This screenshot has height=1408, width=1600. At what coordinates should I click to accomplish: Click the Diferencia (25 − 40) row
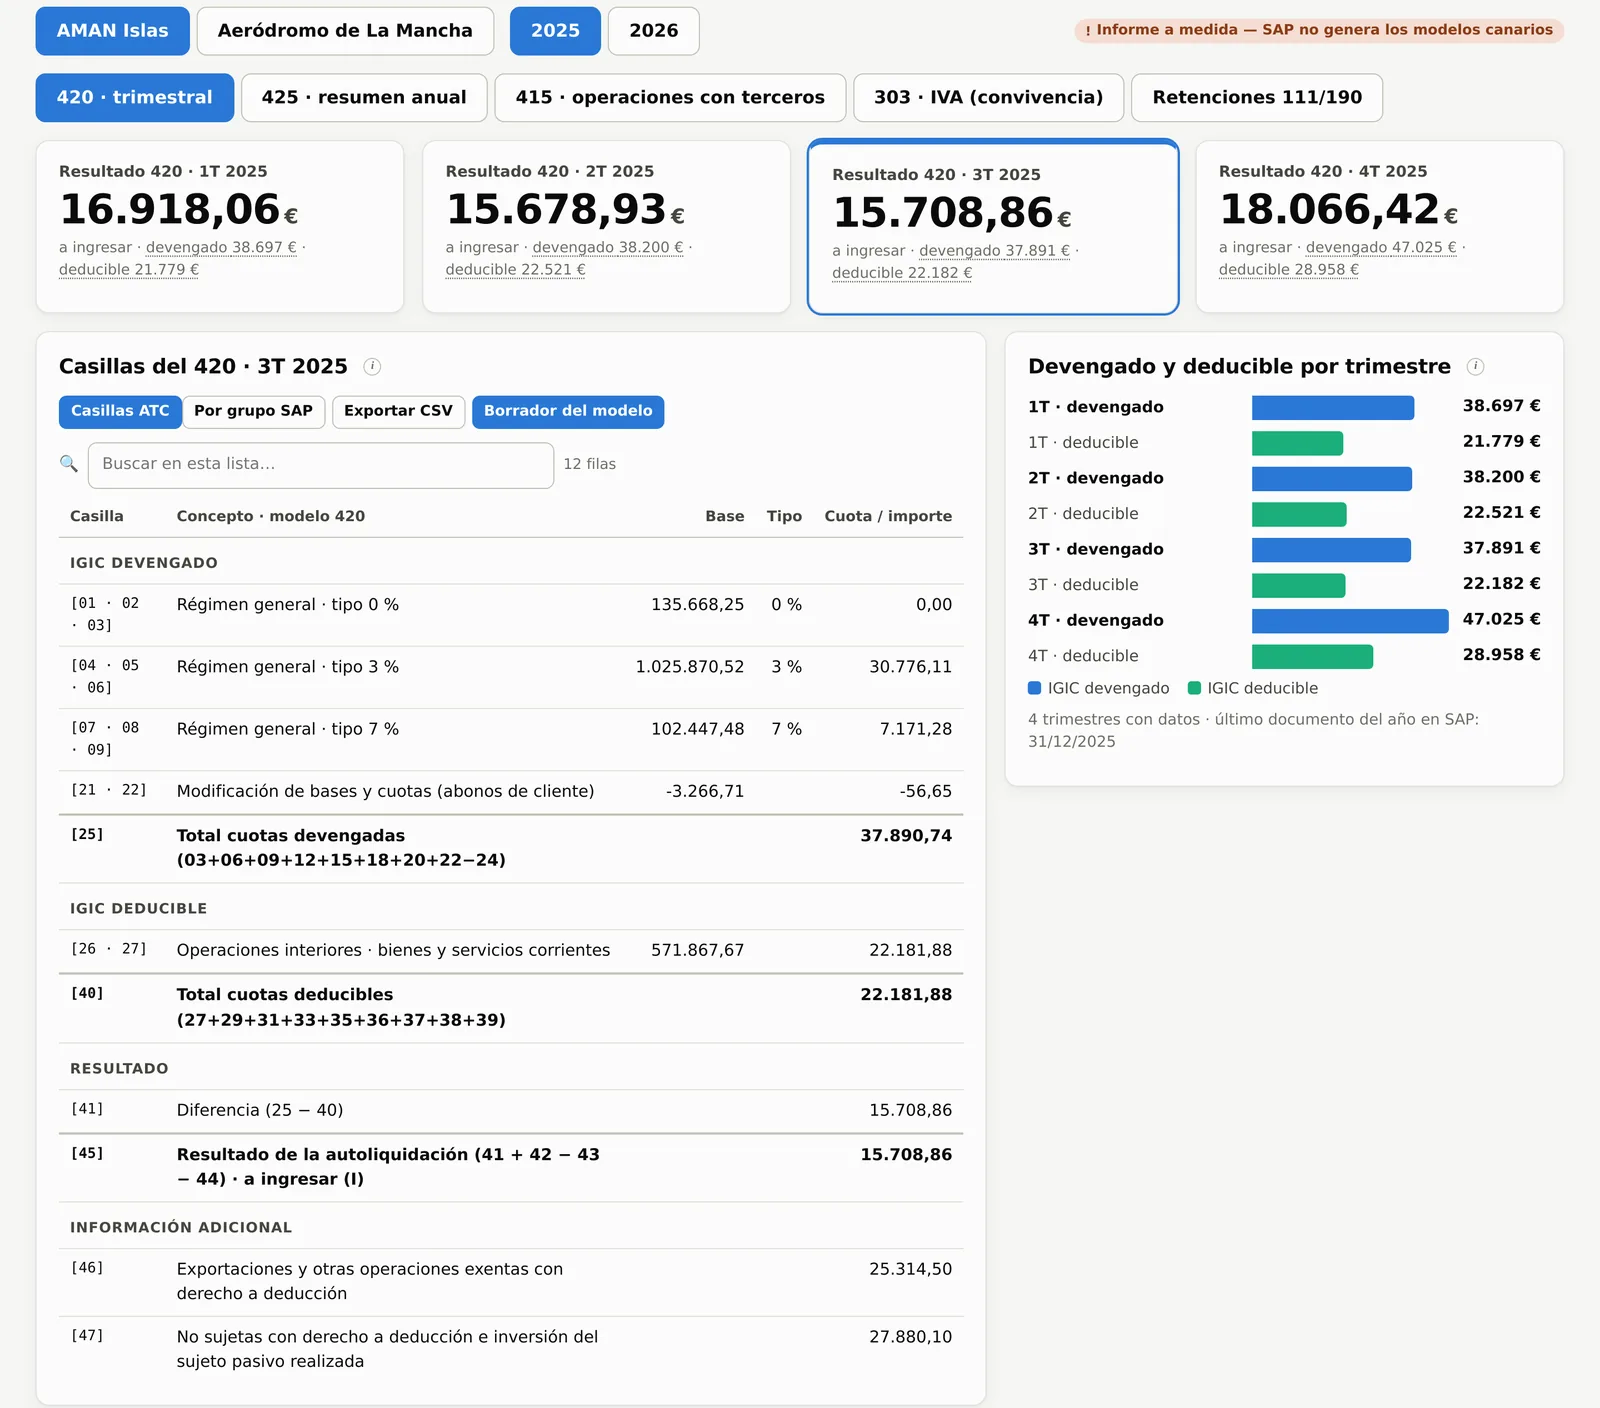point(511,1111)
